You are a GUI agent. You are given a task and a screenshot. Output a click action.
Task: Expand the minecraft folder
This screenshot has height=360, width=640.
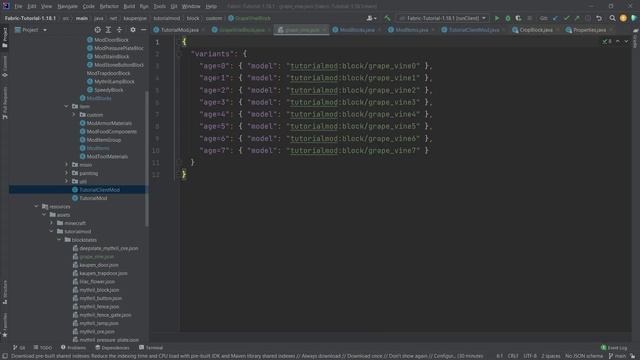coord(51,223)
